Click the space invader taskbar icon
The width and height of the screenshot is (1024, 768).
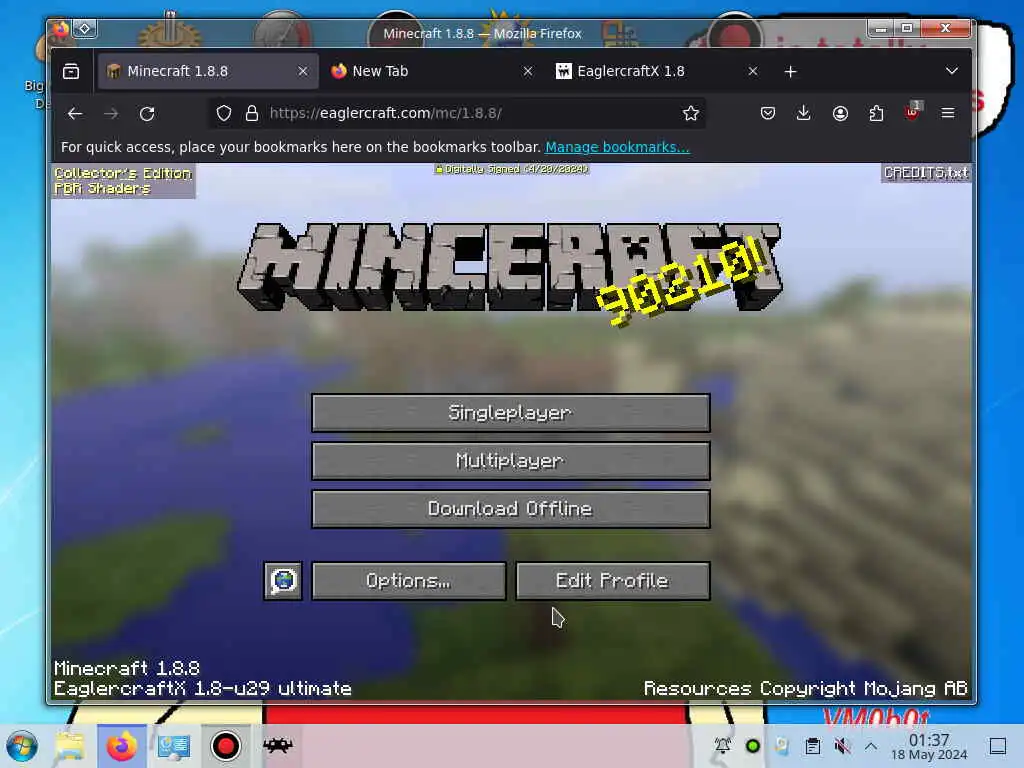point(278,744)
